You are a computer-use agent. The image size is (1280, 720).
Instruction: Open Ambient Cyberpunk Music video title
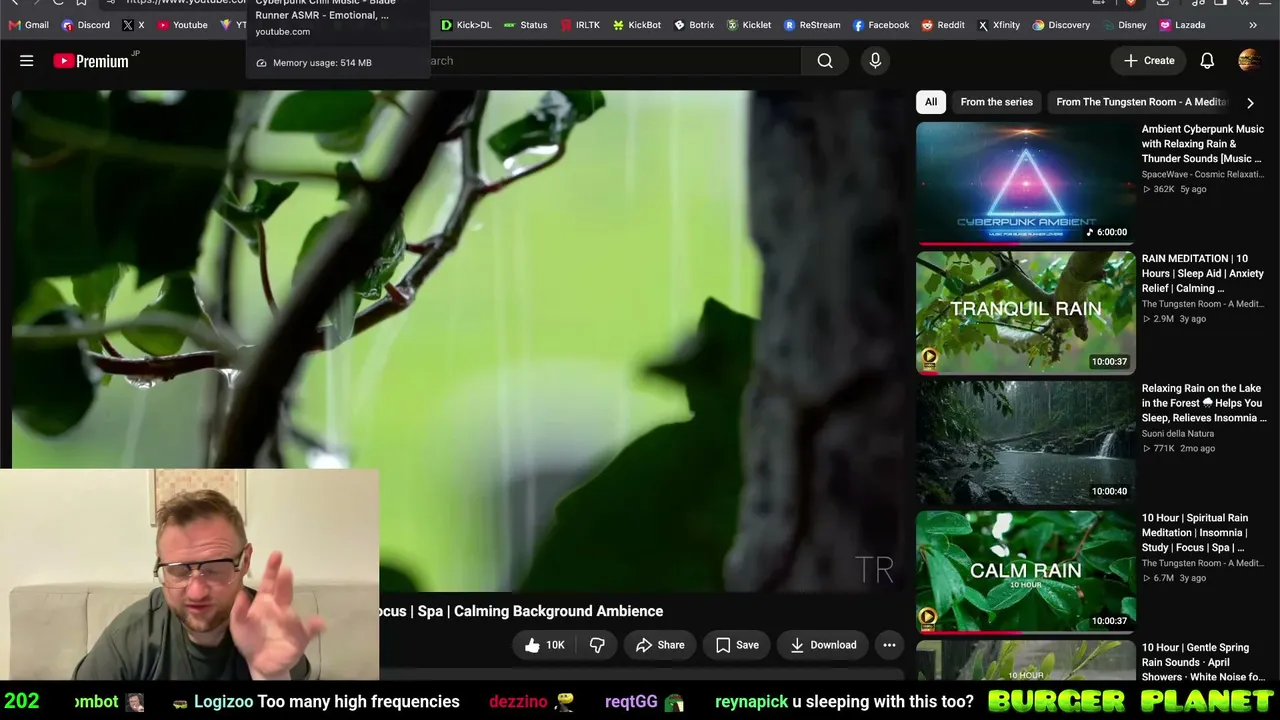coord(1203,144)
